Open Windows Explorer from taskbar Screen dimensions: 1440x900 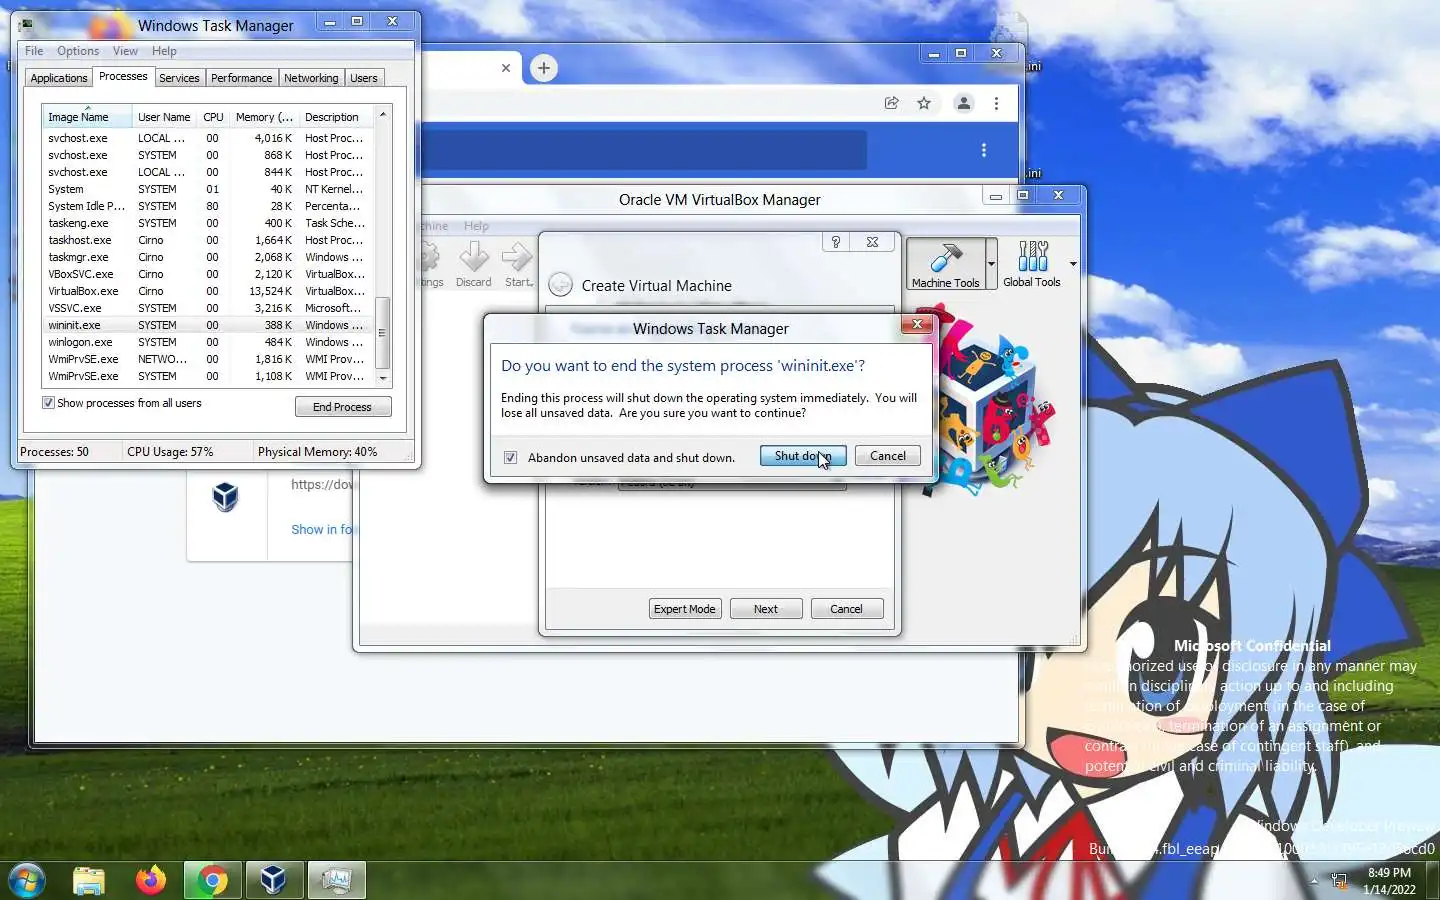pos(89,880)
